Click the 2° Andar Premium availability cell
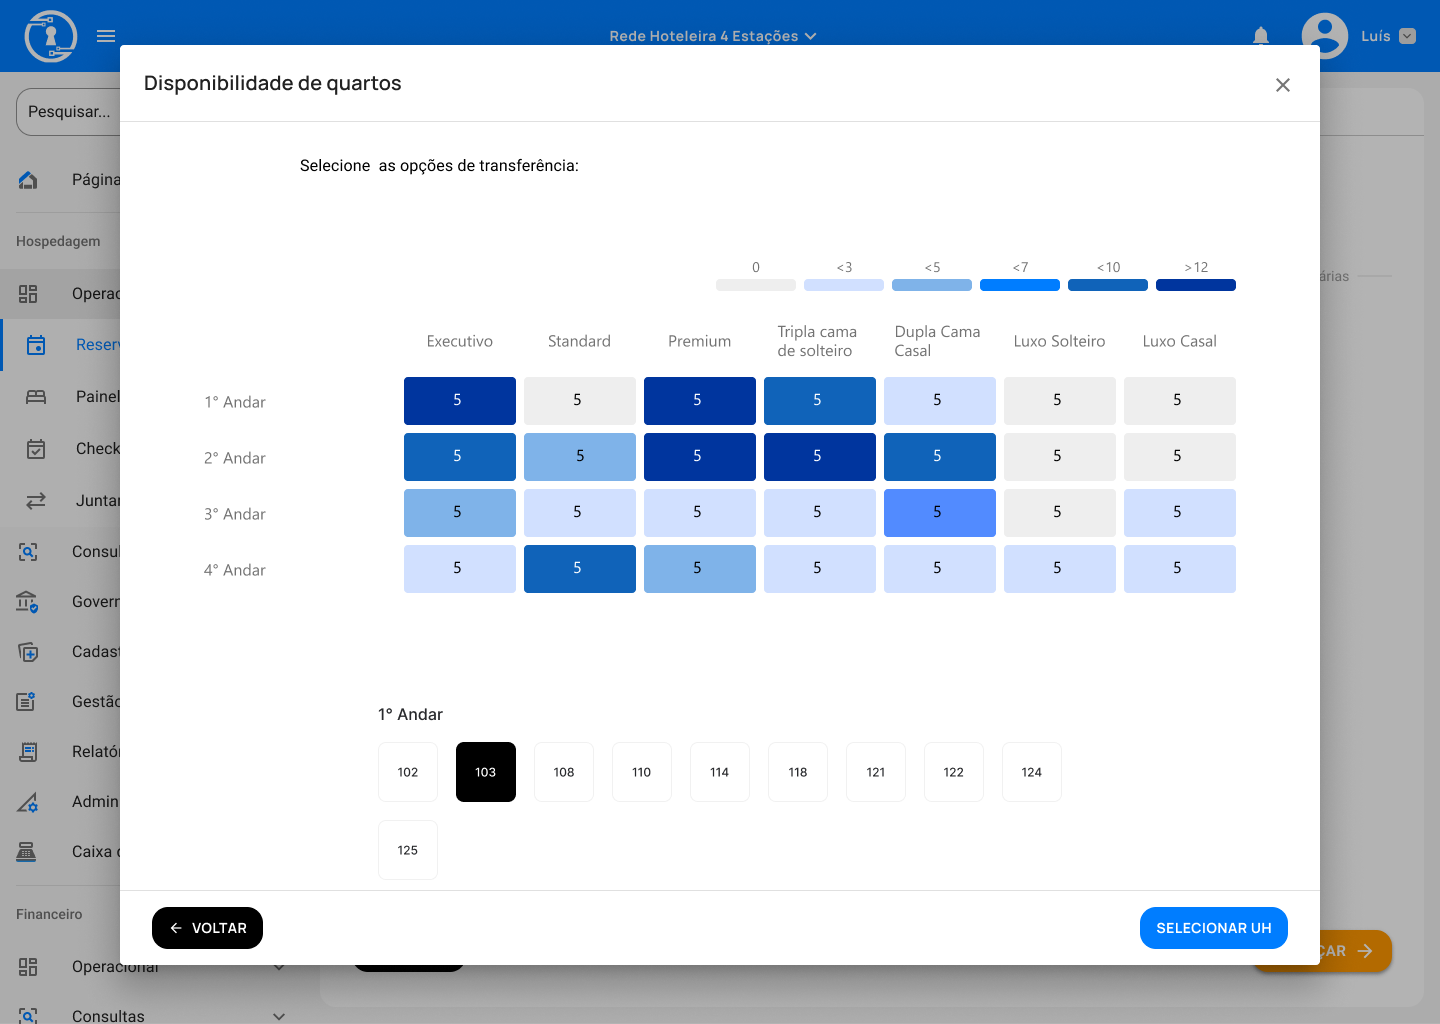 point(699,457)
